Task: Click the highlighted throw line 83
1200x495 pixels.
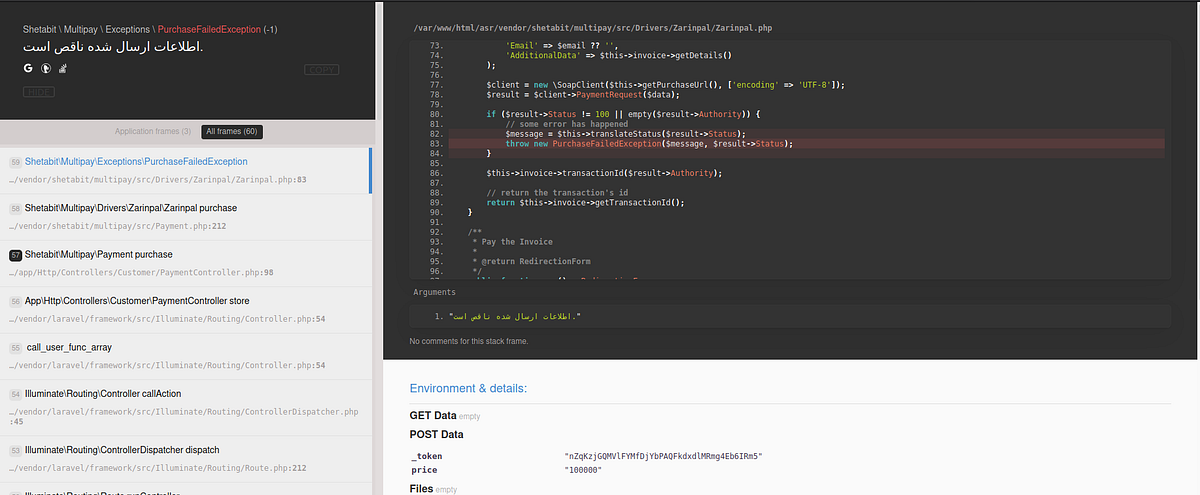Action: 805,144
